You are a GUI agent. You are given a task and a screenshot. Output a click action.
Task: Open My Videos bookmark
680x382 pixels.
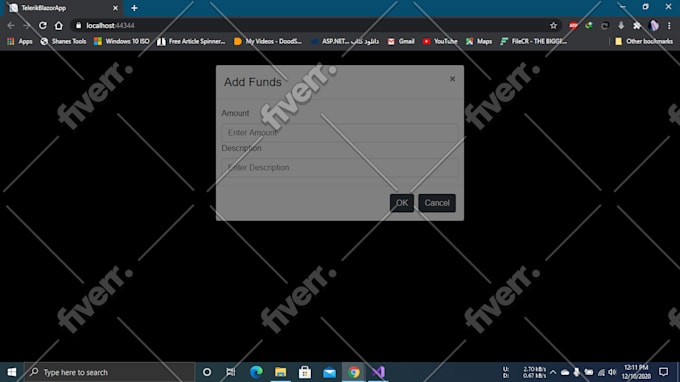click(268, 41)
